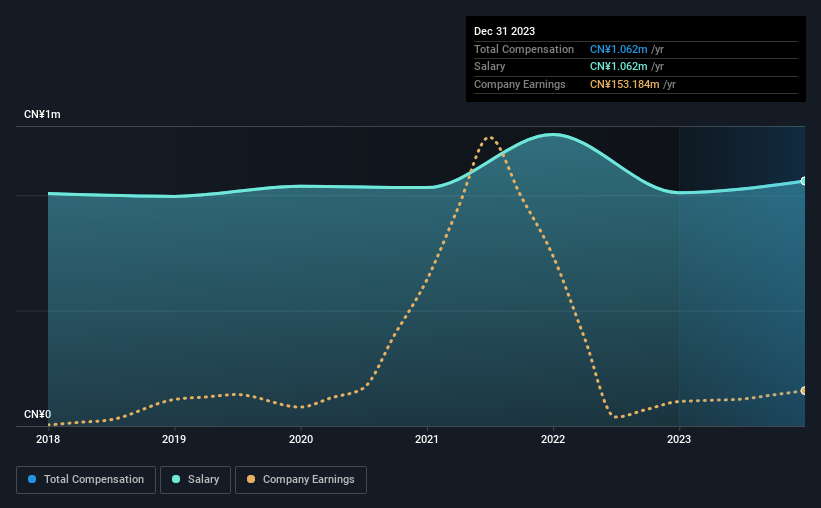Image resolution: width=821 pixels, height=508 pixels.
Task: Click the 2020 x-axis label
Action: point(301,439)
